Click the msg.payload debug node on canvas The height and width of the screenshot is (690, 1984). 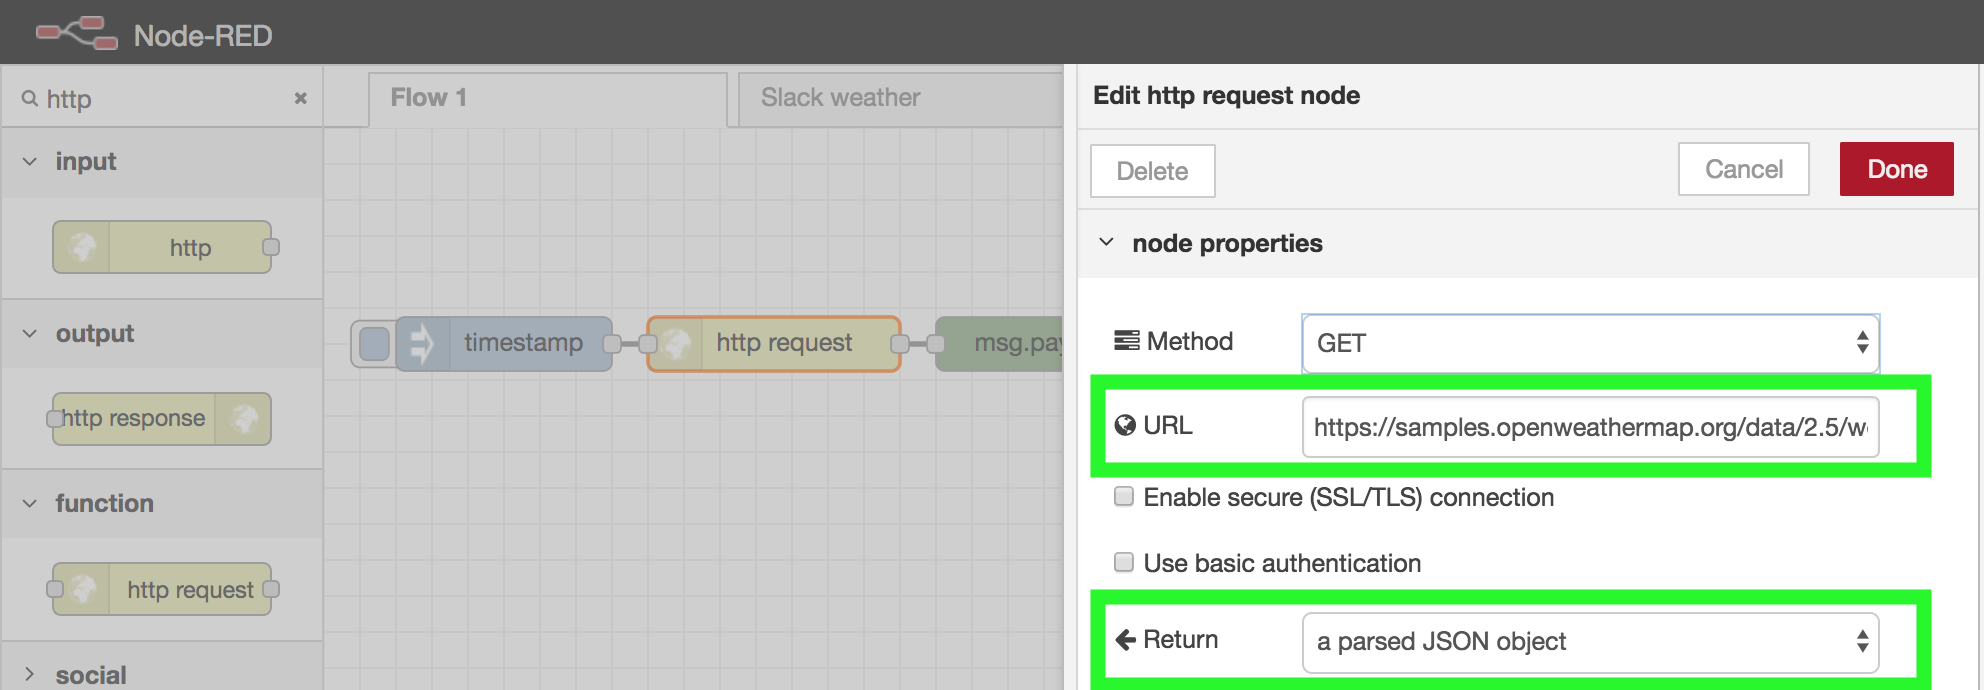[1000, 343]
